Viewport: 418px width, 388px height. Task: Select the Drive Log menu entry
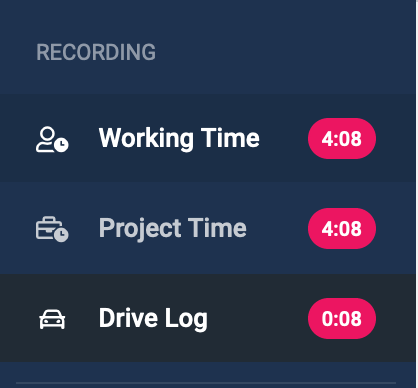coord(208,318)
